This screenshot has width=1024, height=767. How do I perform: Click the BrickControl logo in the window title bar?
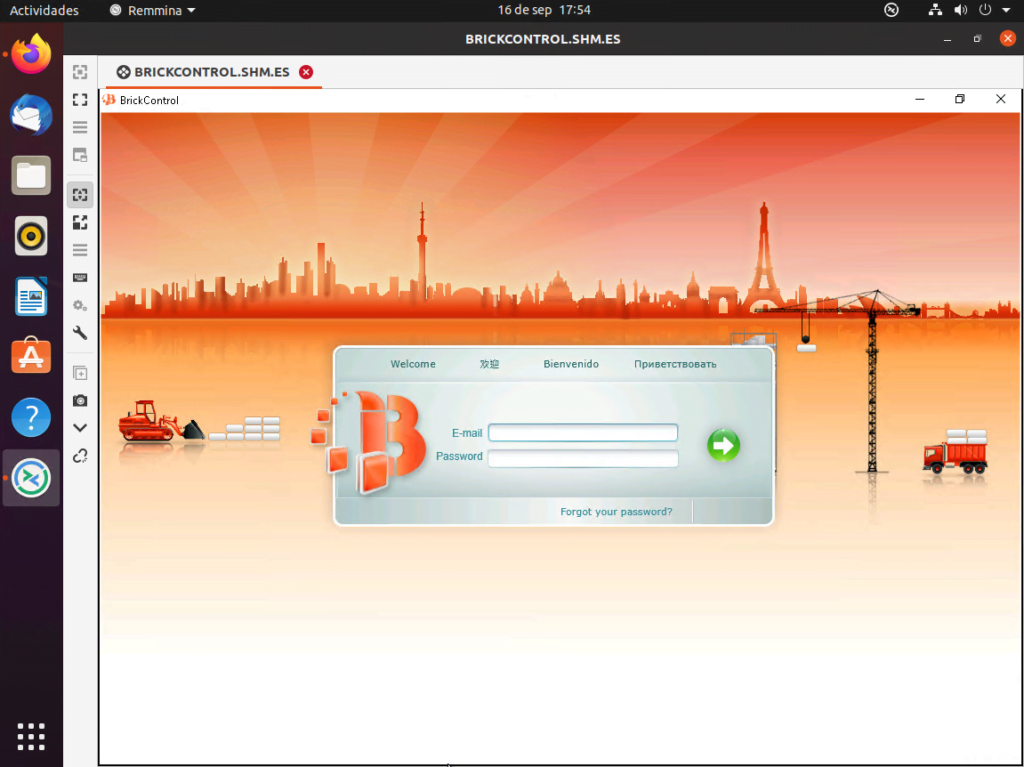click(x=109, y=100)
